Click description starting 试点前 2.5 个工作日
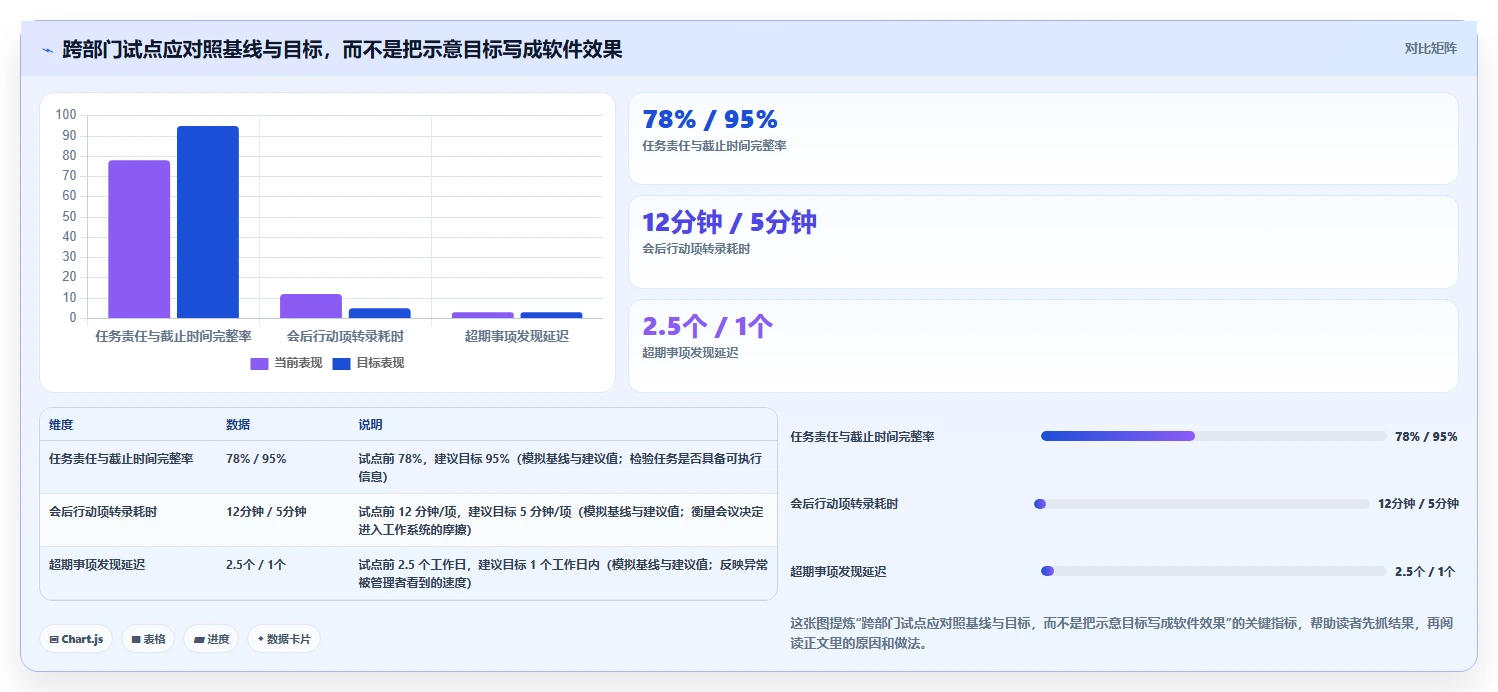 click(x=563, y=574)
